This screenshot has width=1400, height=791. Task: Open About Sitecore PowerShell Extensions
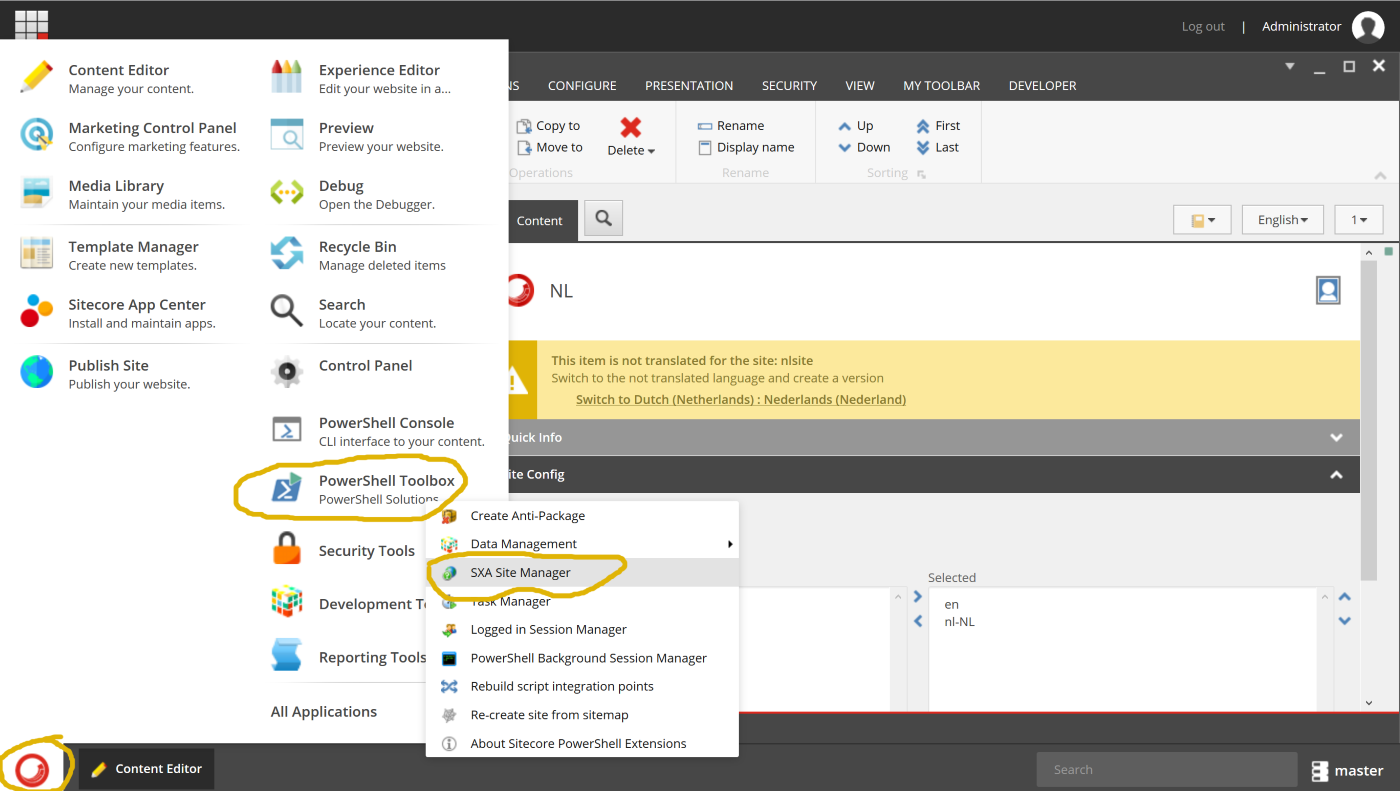coord(582,743)
